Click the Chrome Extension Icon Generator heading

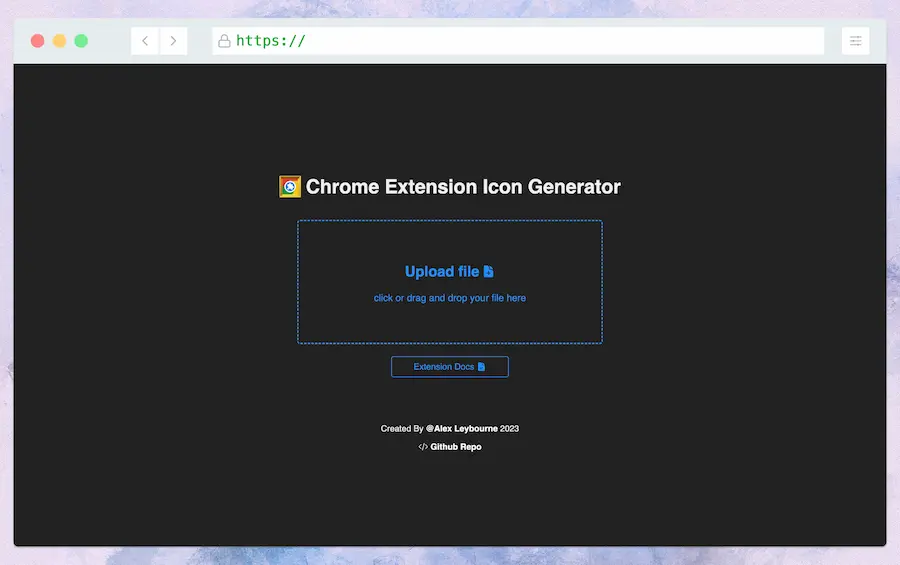(463, 187)
